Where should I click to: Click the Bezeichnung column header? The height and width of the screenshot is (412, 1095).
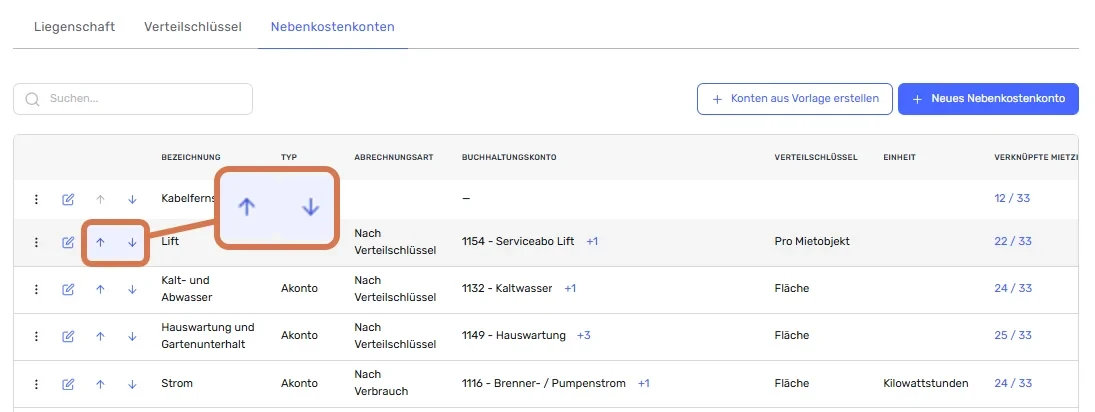pos(191,157)
